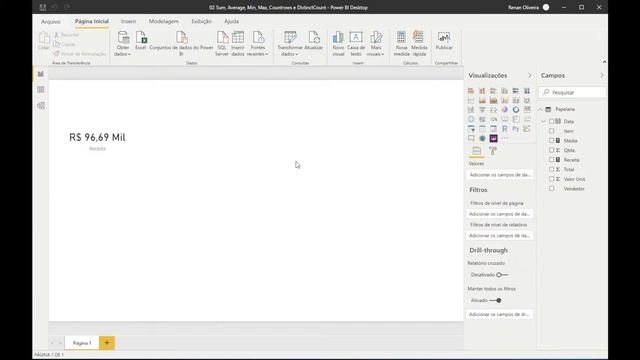
Task: Open the Mais visuais dropdown
Action: point(376,44)
